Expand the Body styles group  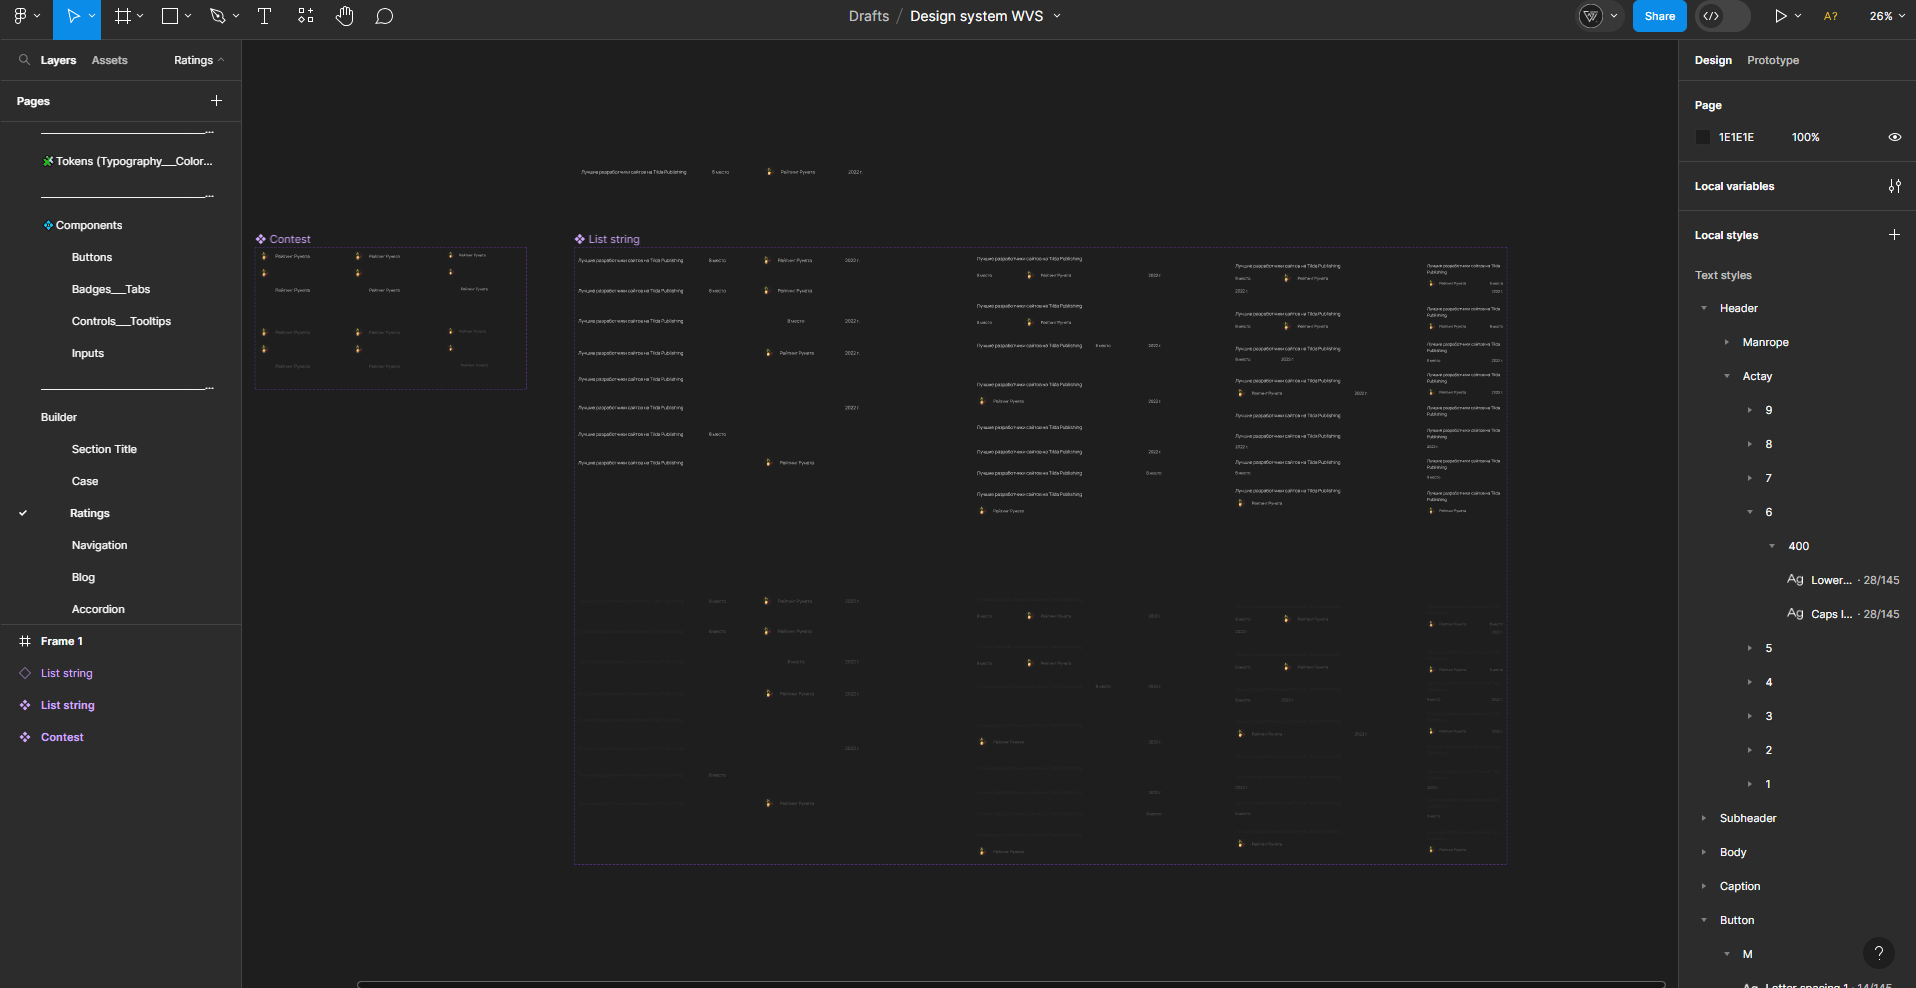[1704, 852]
